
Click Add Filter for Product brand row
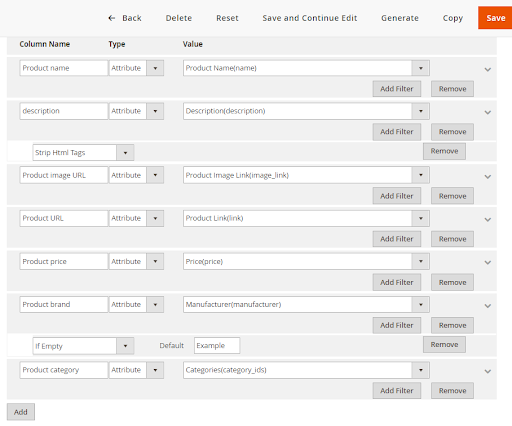tap(397, 325)
